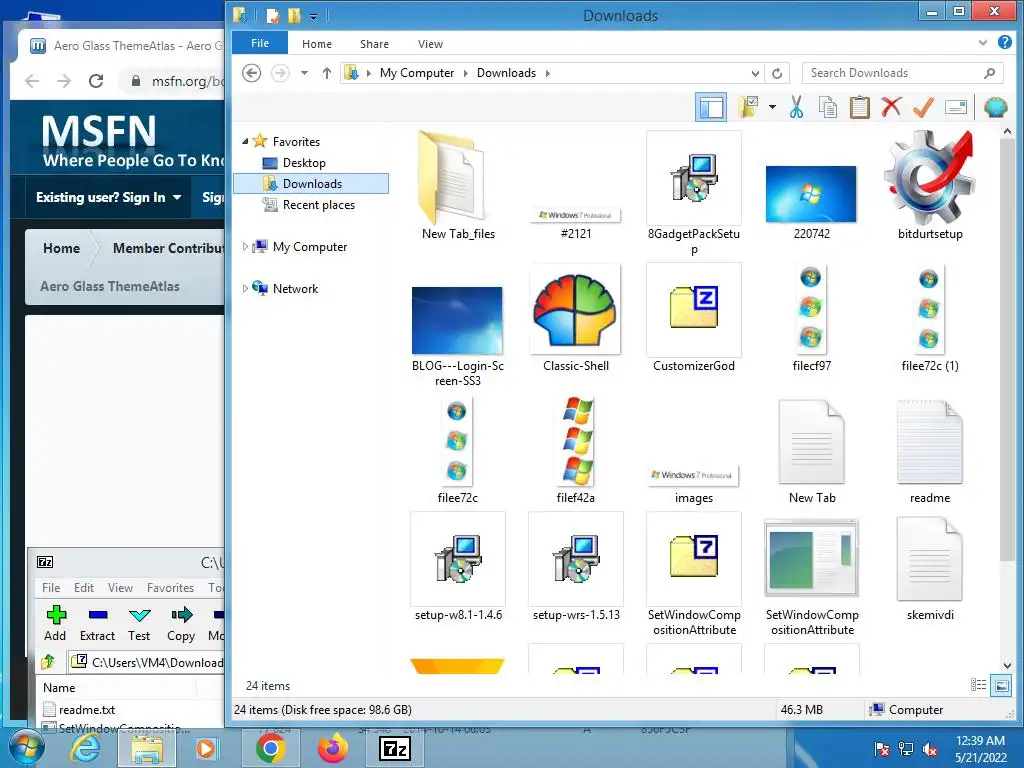Screen dimensions: 1024x768
Task: Refresh the Downloads folder view
Action: click(777, 73)
